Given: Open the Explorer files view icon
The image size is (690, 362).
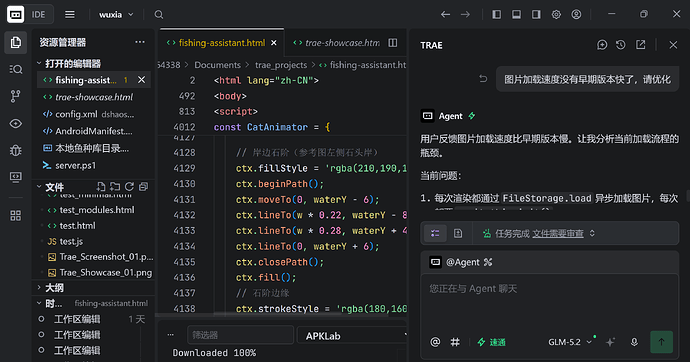Looking at the screenshot, I should (16, 42).
